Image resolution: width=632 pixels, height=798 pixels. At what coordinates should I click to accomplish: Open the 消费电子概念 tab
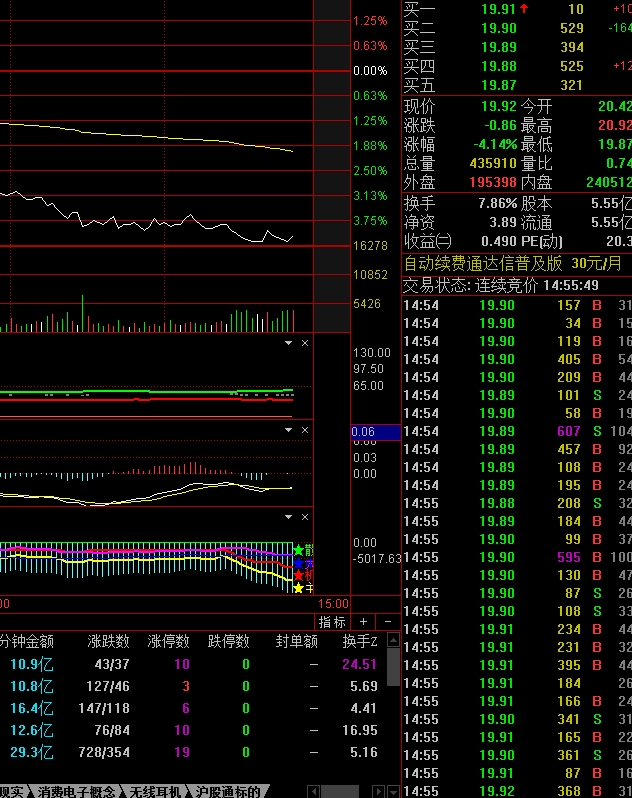pos(76,792)
